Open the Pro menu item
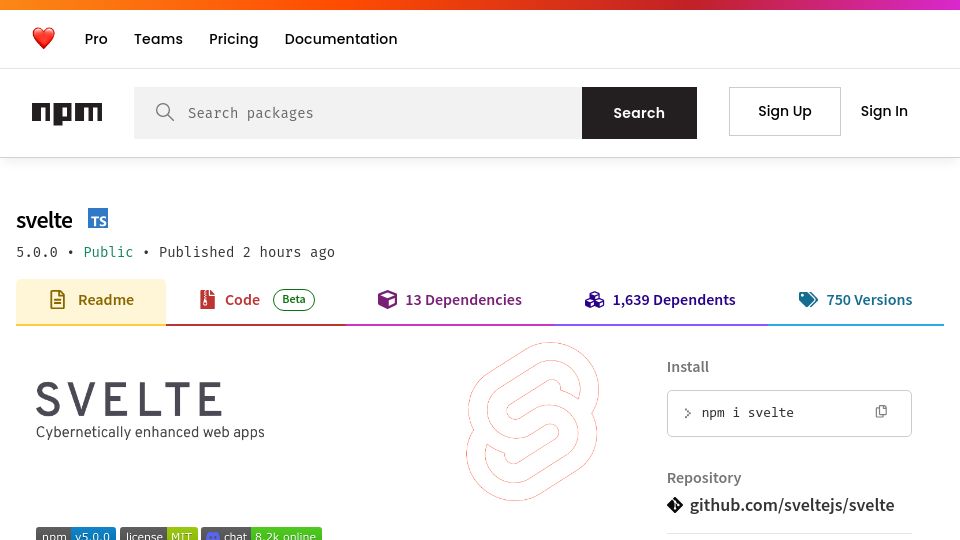This screenshot has width=960, height=540. tap(96, 39)
